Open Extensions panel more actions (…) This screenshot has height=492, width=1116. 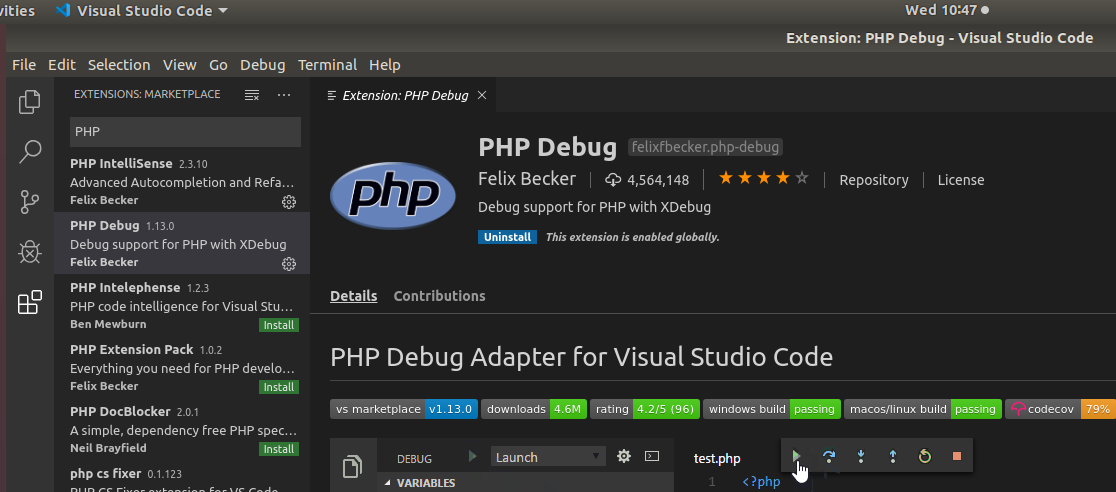point(284,95)
